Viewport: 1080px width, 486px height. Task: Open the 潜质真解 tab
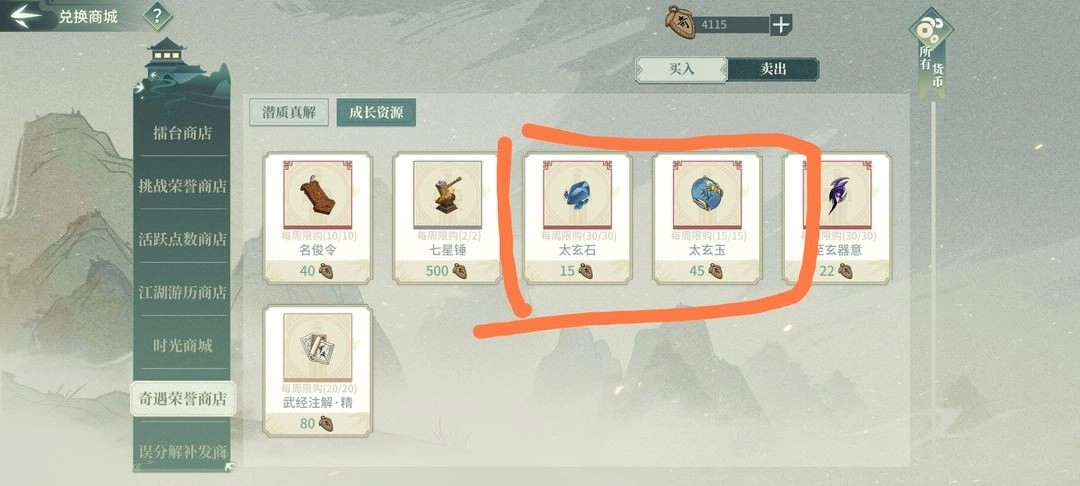coord(289,112)
